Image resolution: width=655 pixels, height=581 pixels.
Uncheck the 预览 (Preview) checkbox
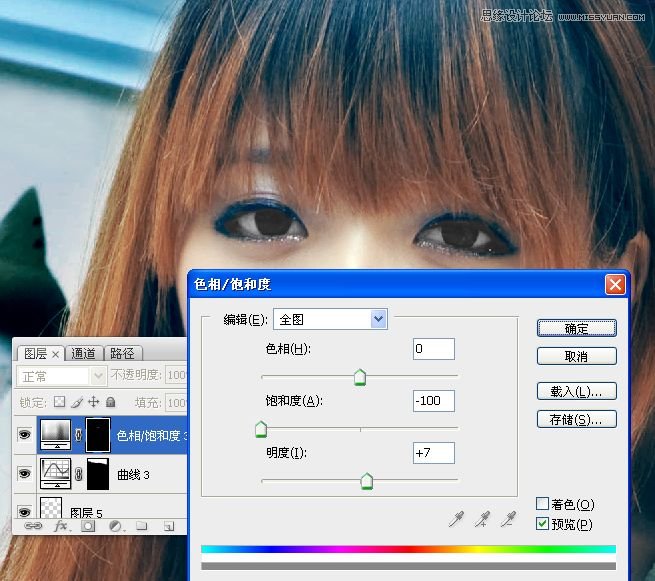click(543, 524)
